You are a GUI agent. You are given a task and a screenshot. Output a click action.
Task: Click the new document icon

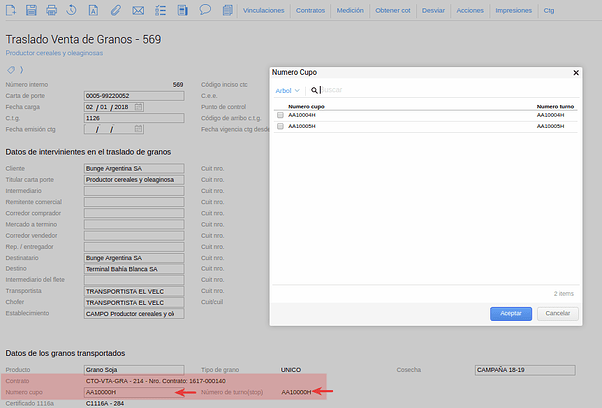(10, 10)
